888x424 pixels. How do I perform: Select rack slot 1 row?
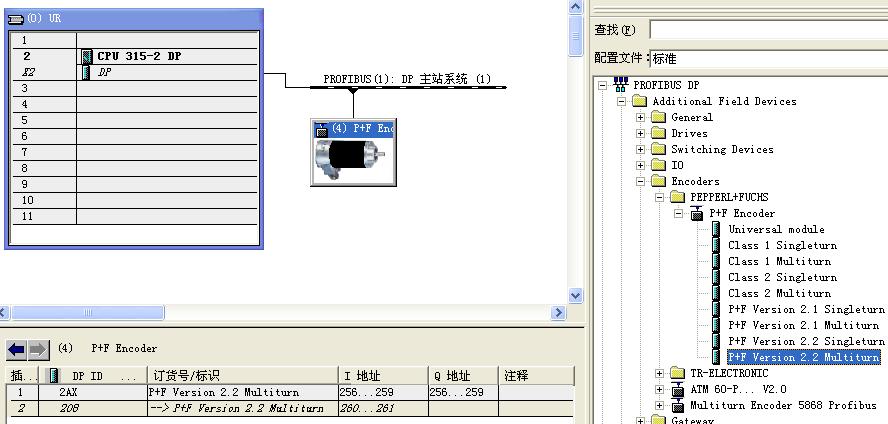(135, 40)
